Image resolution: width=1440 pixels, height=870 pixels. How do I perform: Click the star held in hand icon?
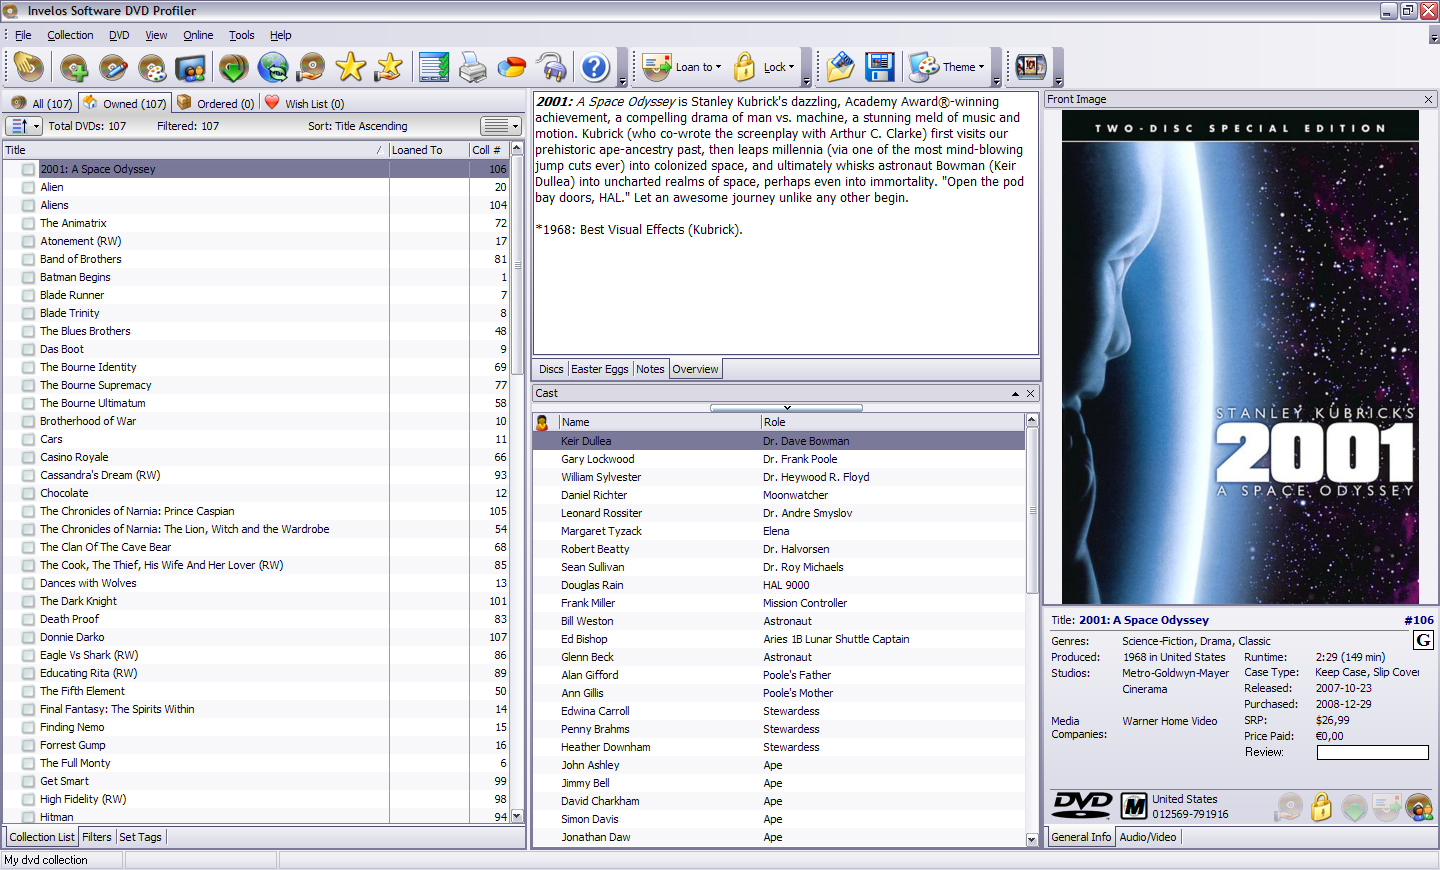pyautogui.click(x=389, y=67)
